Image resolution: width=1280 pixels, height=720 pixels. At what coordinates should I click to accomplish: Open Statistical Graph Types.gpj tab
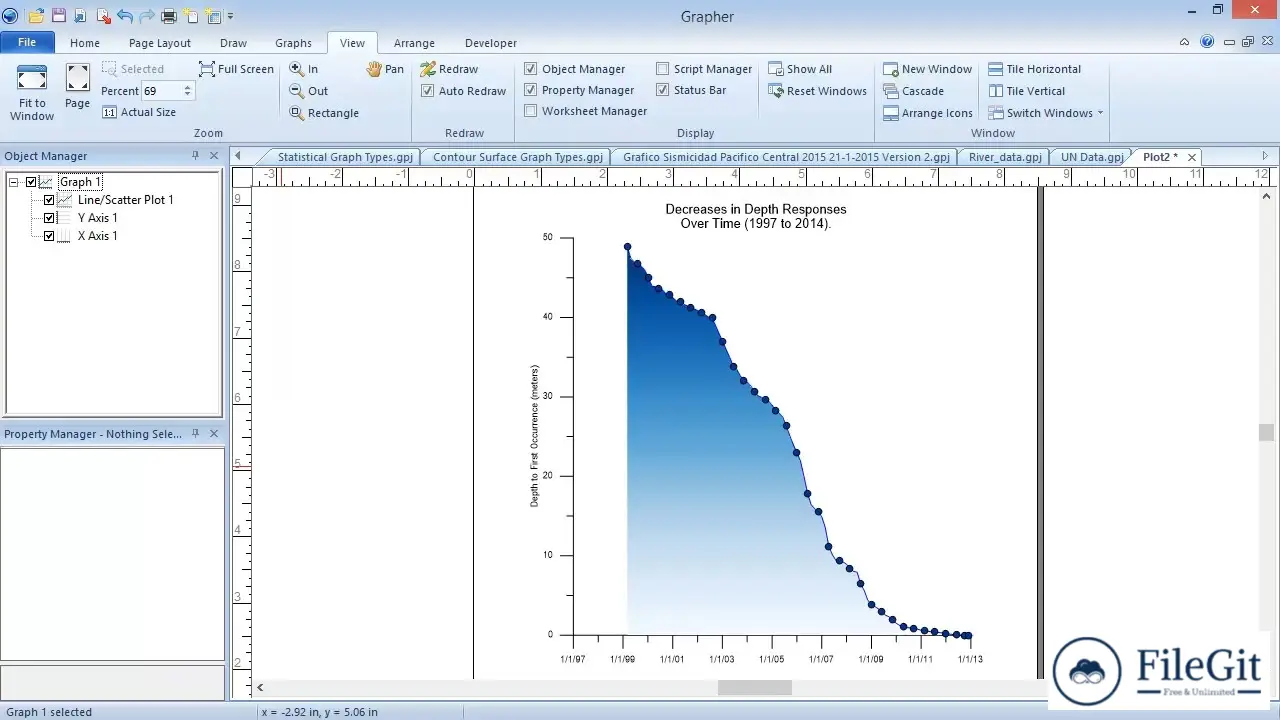click(x=344, y=157)
